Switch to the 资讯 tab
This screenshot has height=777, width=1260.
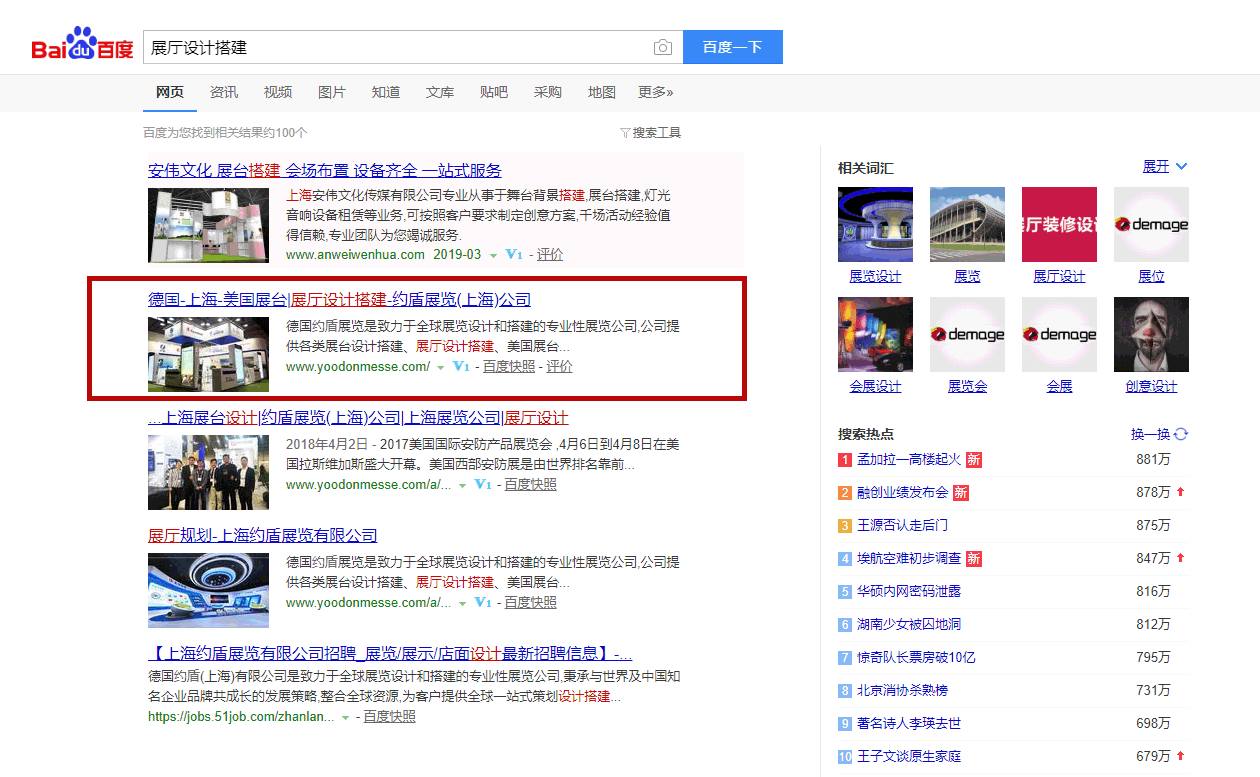pyautogui.click(x=224, y=92)
